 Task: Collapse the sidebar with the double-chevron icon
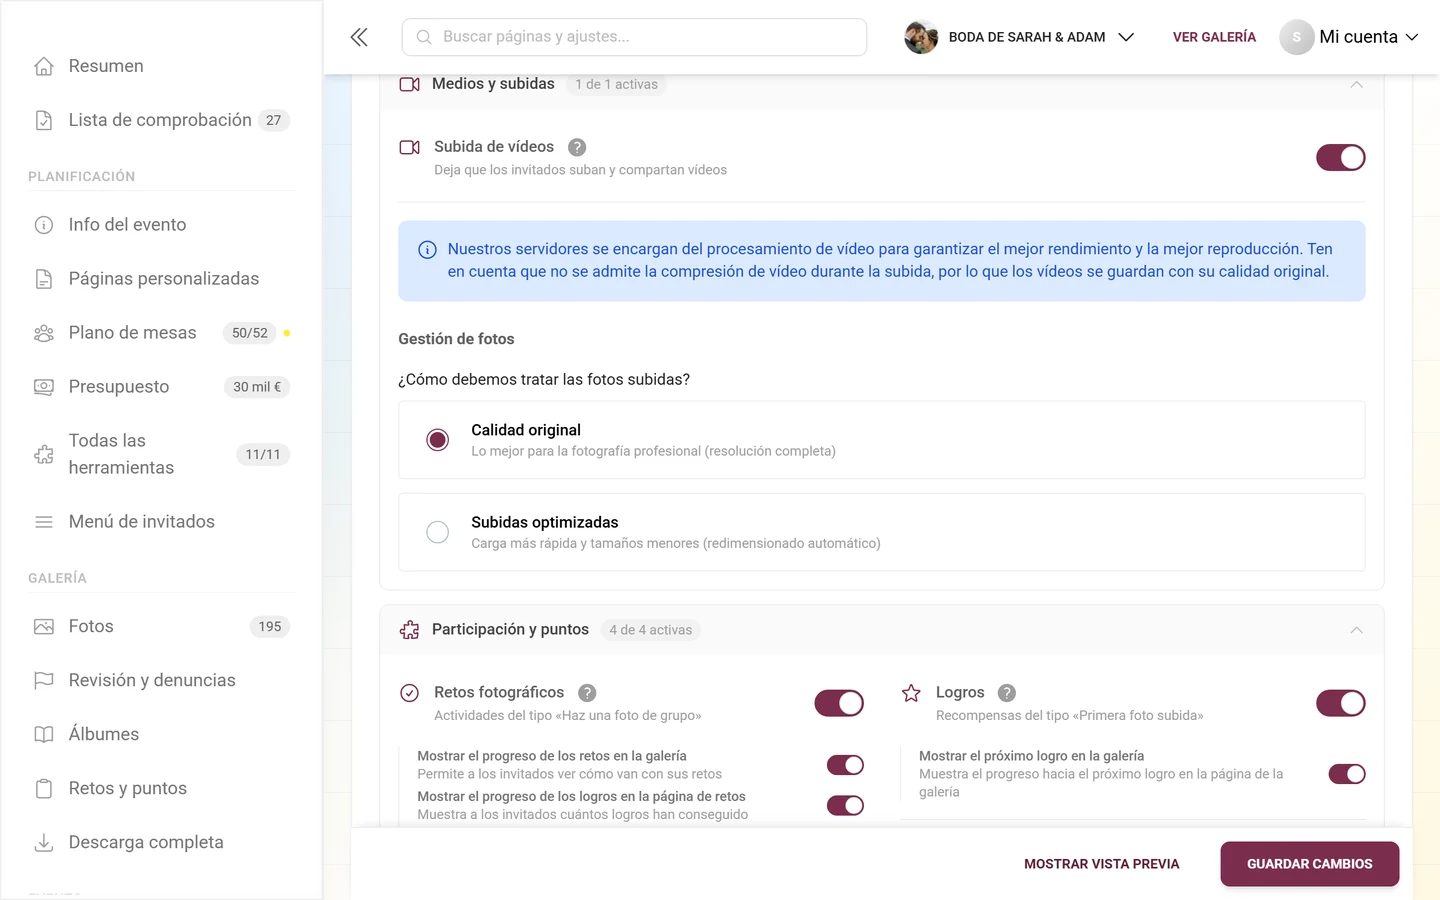point(359,37)
